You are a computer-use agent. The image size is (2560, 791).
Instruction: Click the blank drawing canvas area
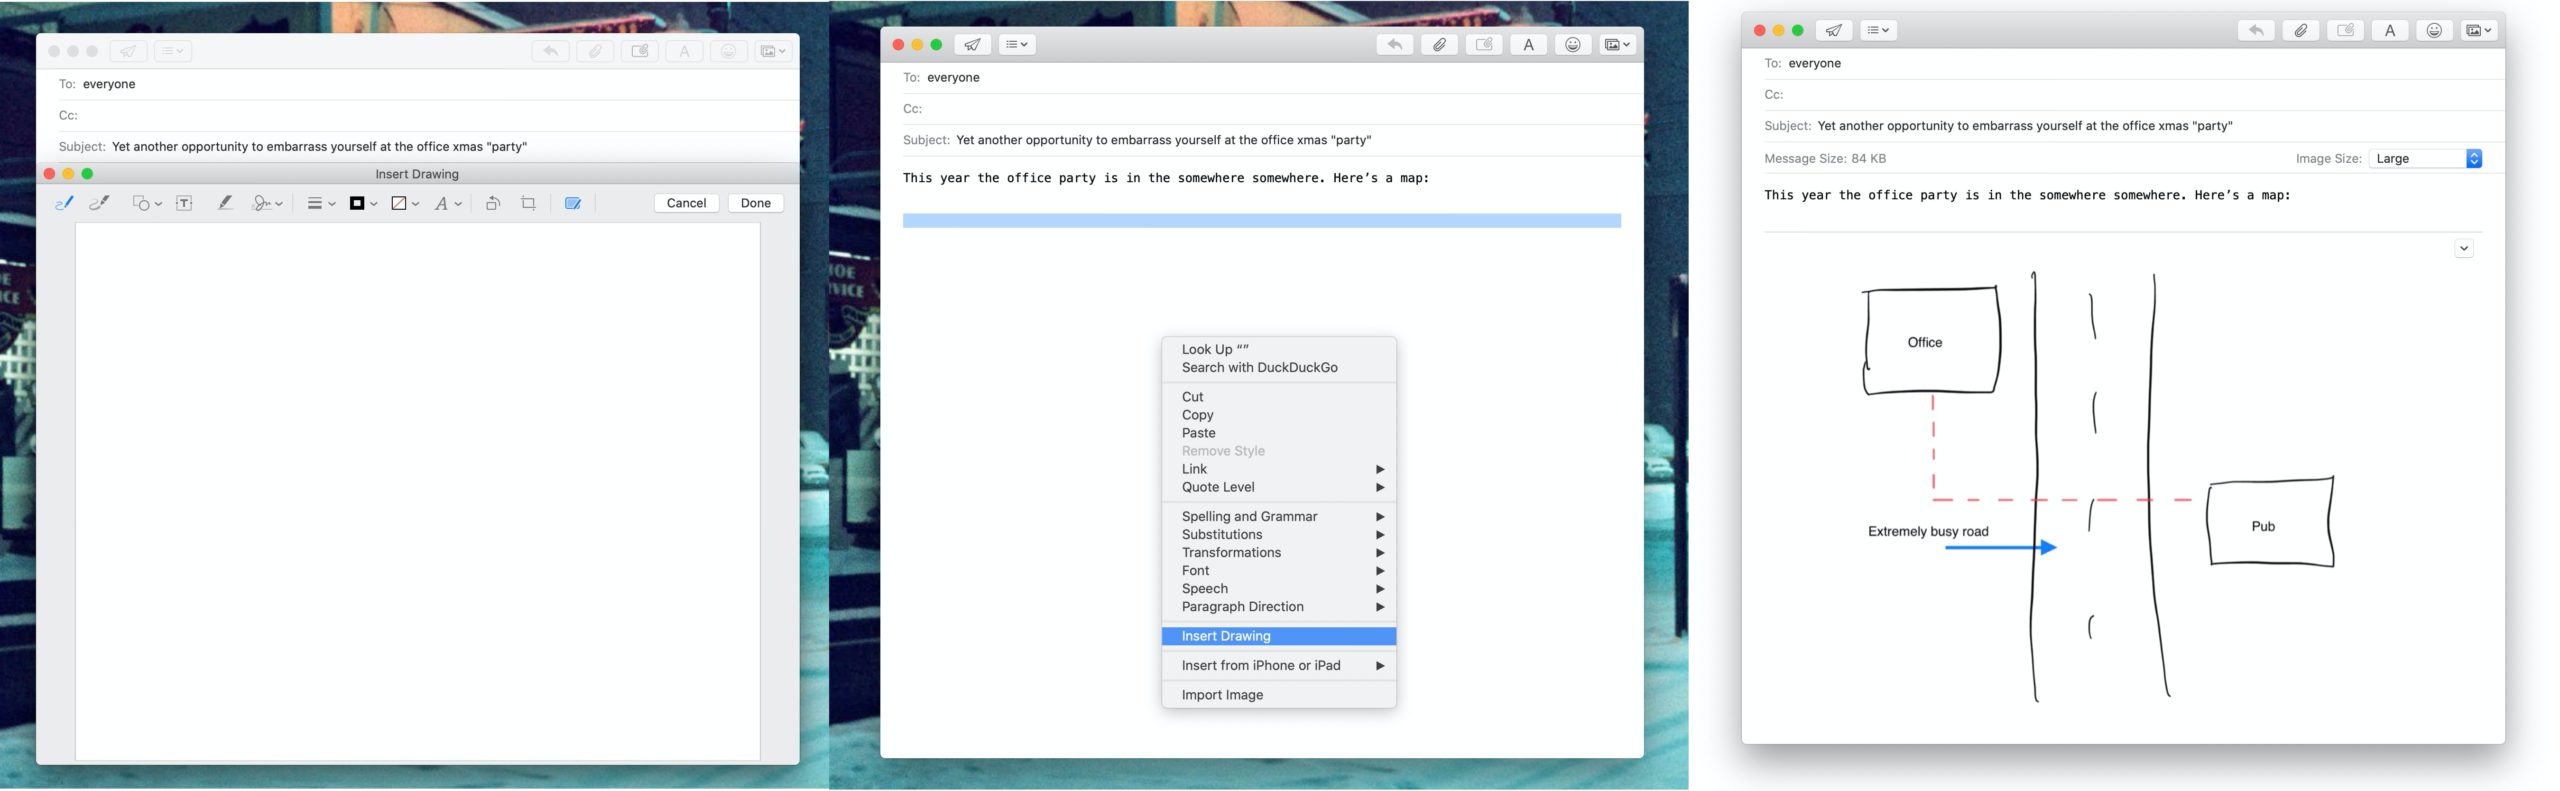(417, 490)
